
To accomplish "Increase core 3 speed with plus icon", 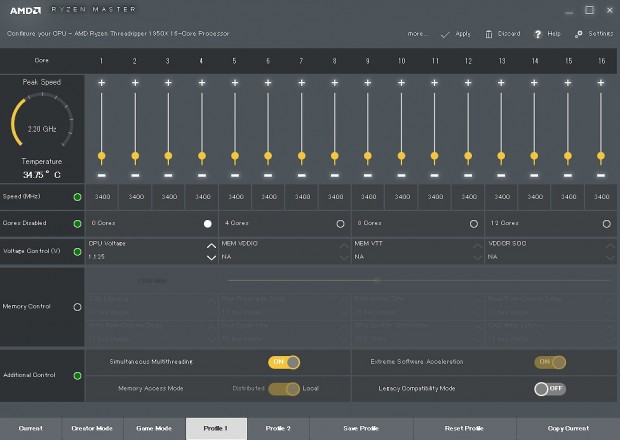I will click(x=168, y=83).
